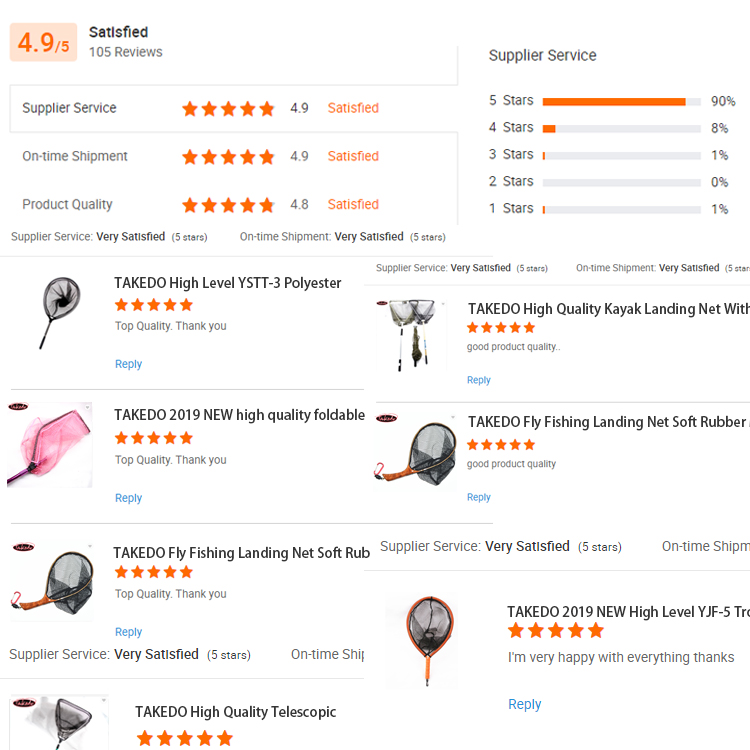This screenshot has width=750, height=750.
Task: Reply to the 'very happy with everything' review
Action: tap(524, 704)
